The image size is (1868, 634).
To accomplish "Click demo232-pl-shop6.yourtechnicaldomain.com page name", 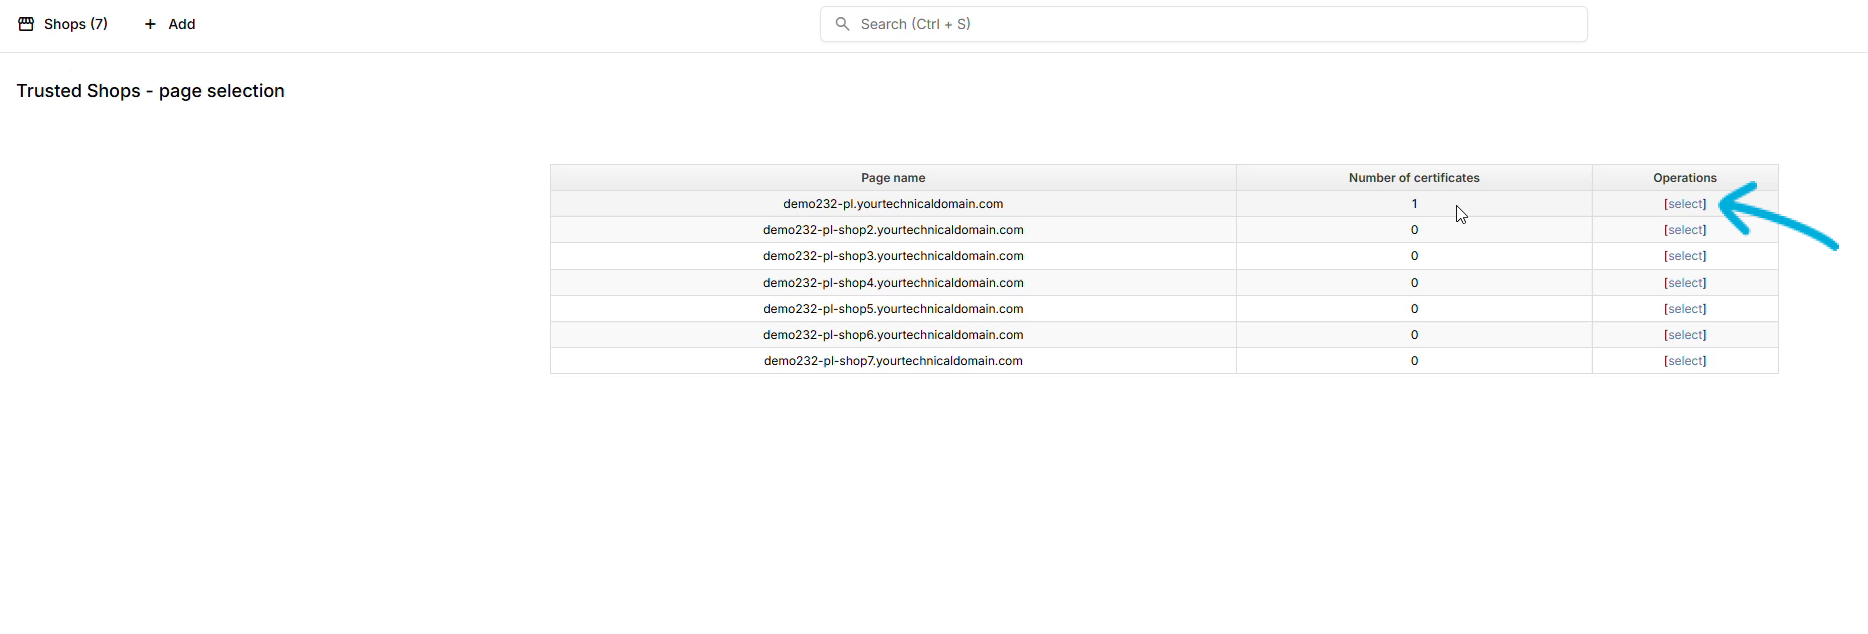I will [x=893, y=335].
